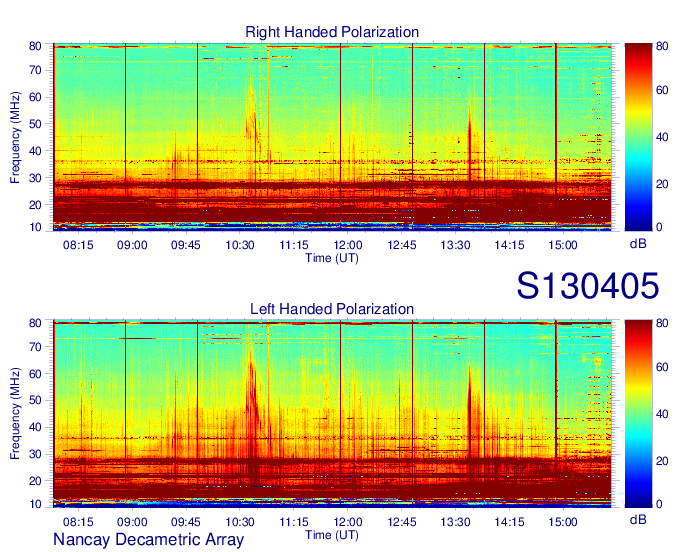Click the 15:00 time tick under Right Handed plot
This screenshot has width=680, height=552.
point(563,245)
